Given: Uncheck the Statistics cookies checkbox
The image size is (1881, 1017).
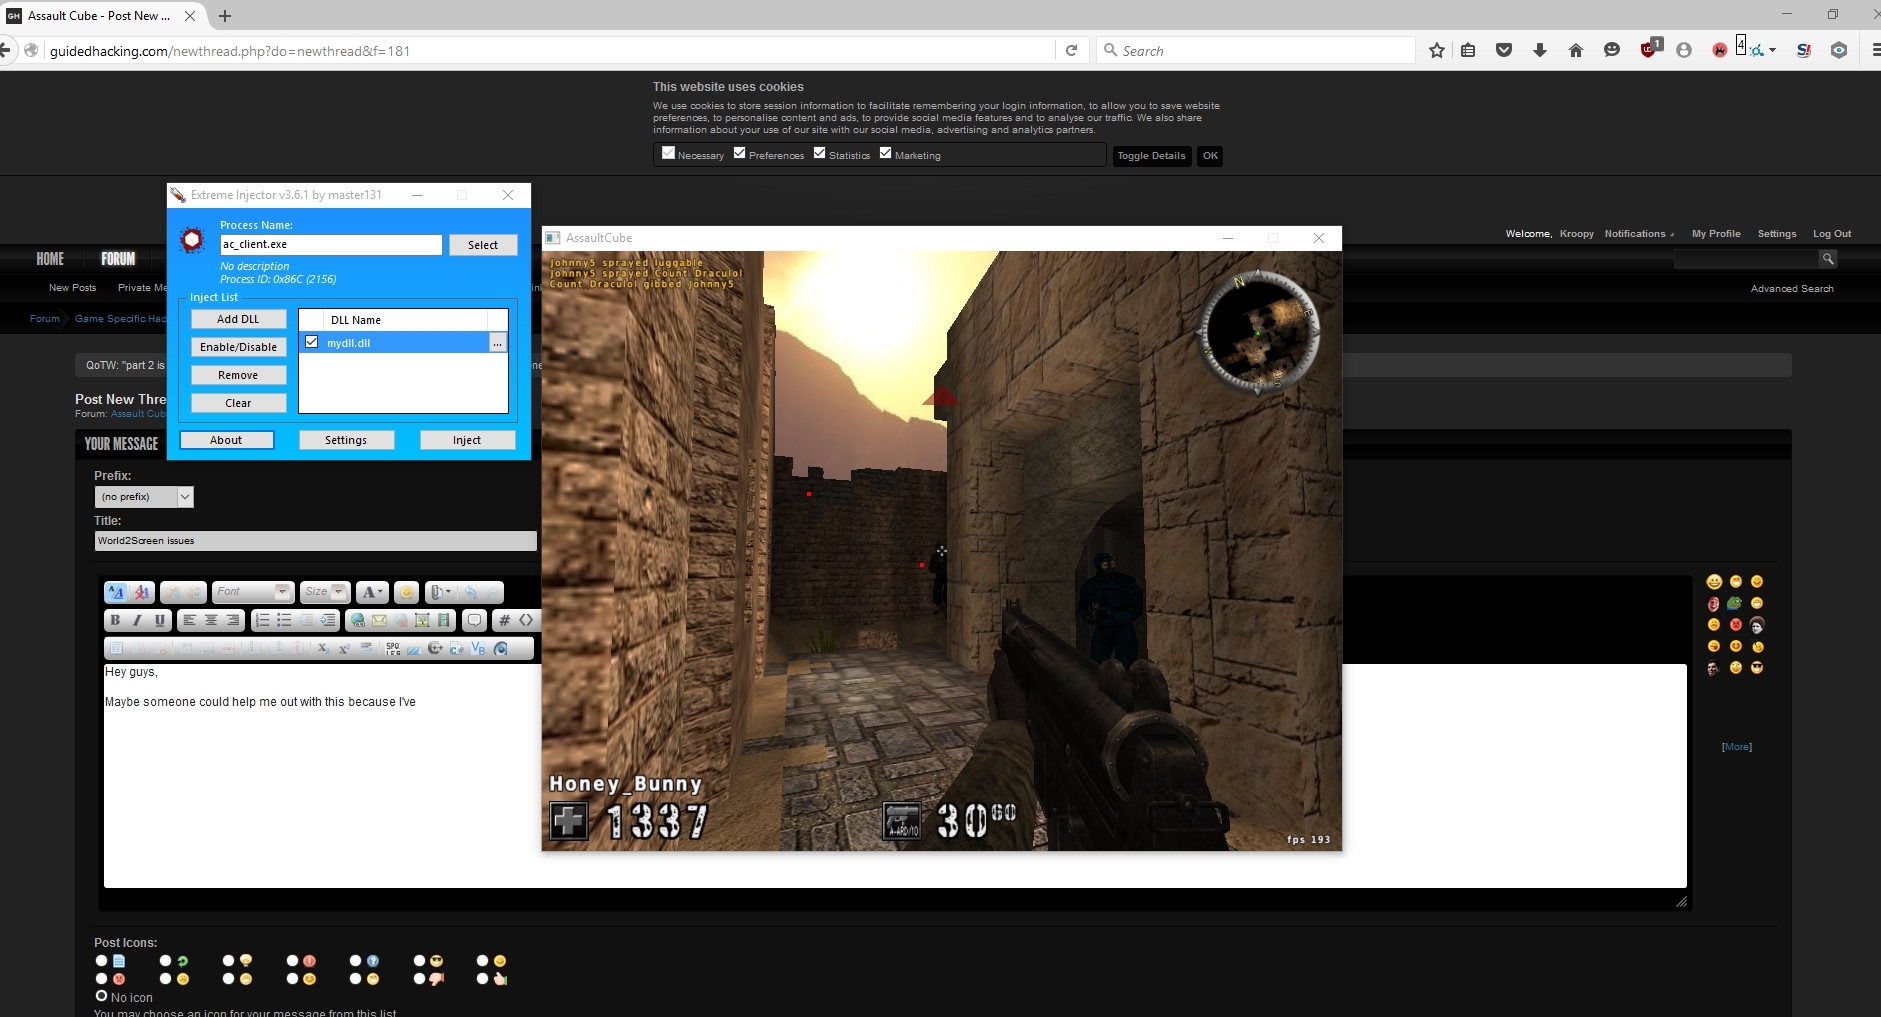Looking at the screenshot, I should pos(819,153).
